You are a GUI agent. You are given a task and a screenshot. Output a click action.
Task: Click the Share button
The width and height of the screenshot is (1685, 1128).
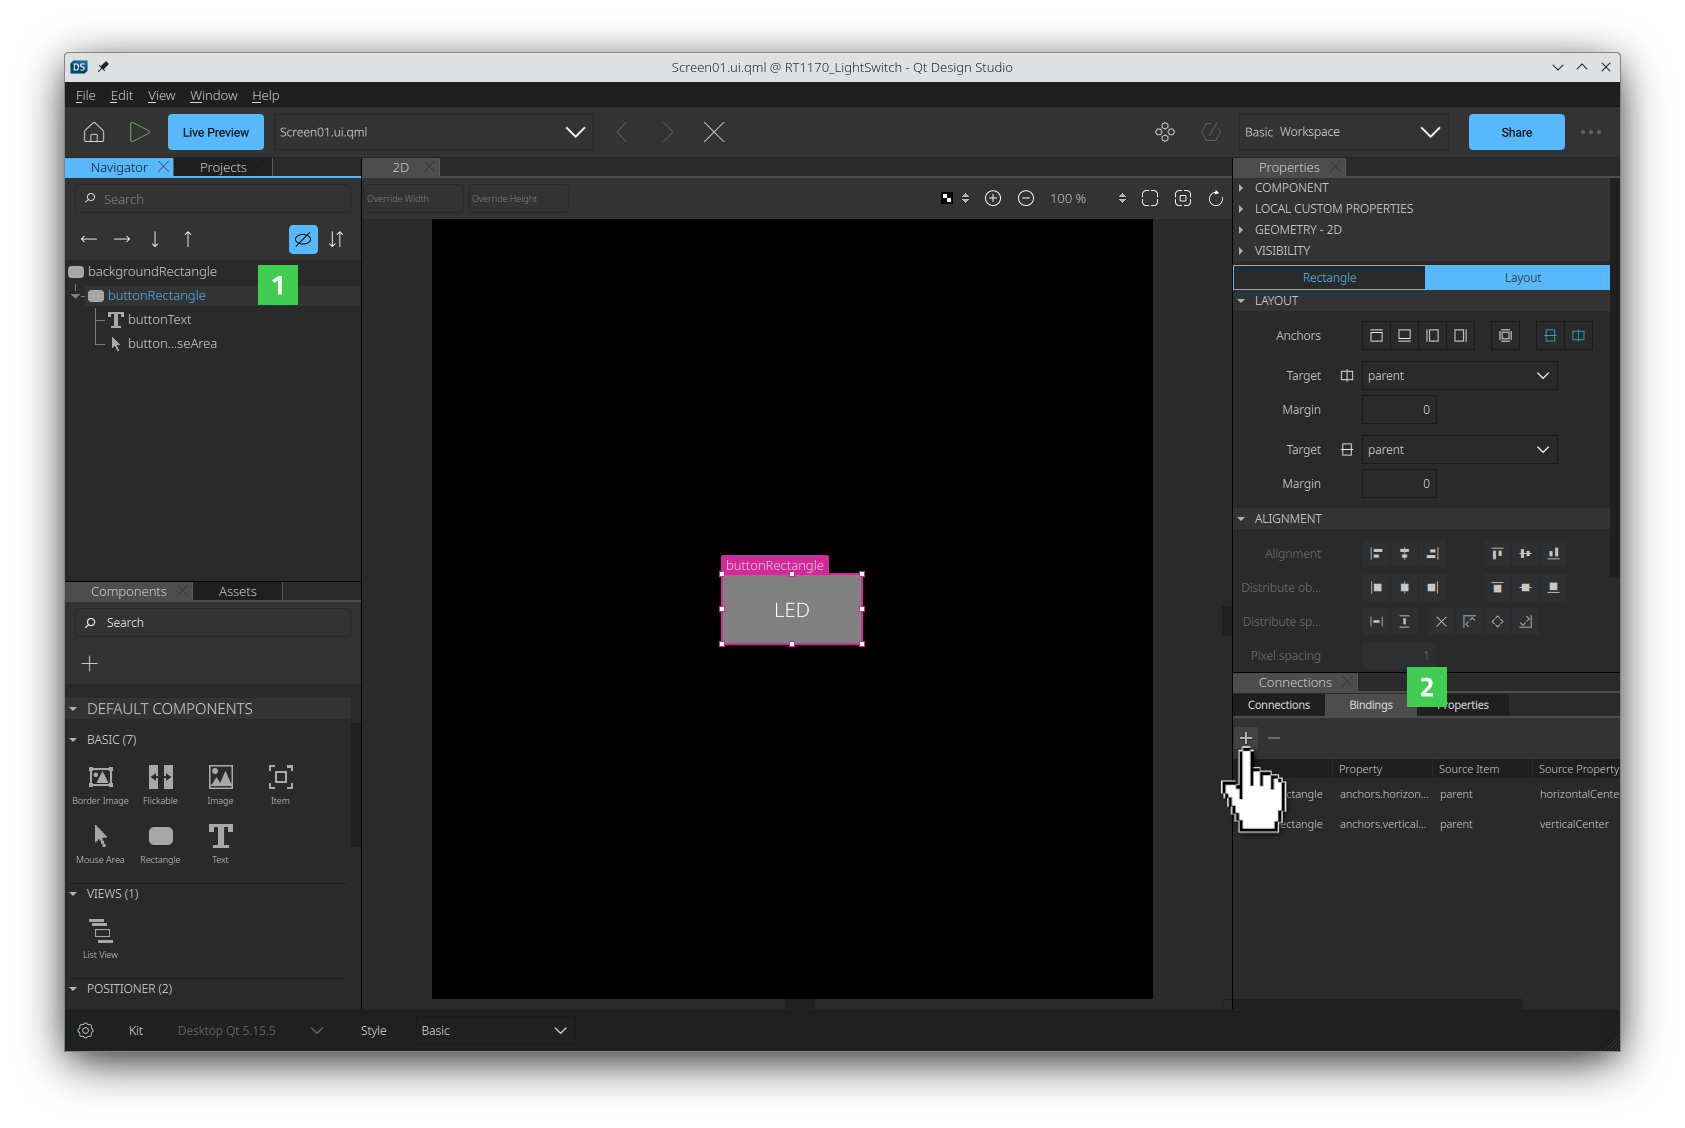1516,132
